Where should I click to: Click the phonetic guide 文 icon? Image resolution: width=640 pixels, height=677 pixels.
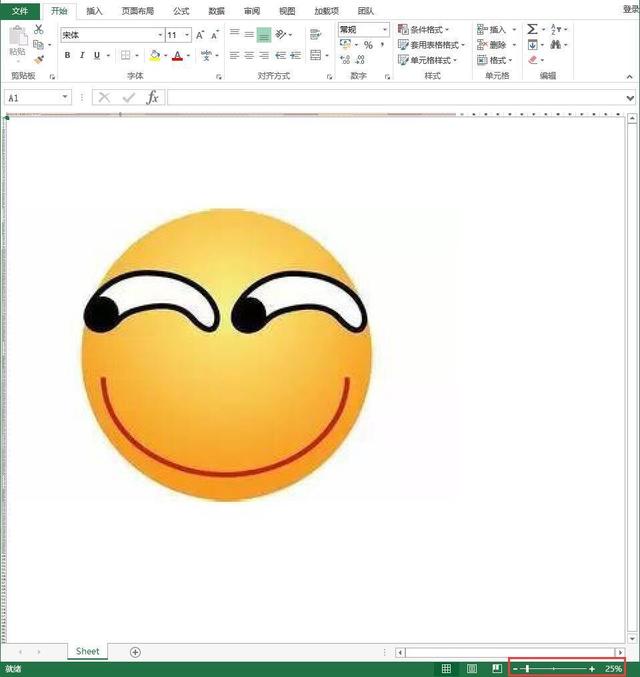(x=206, y=55)
